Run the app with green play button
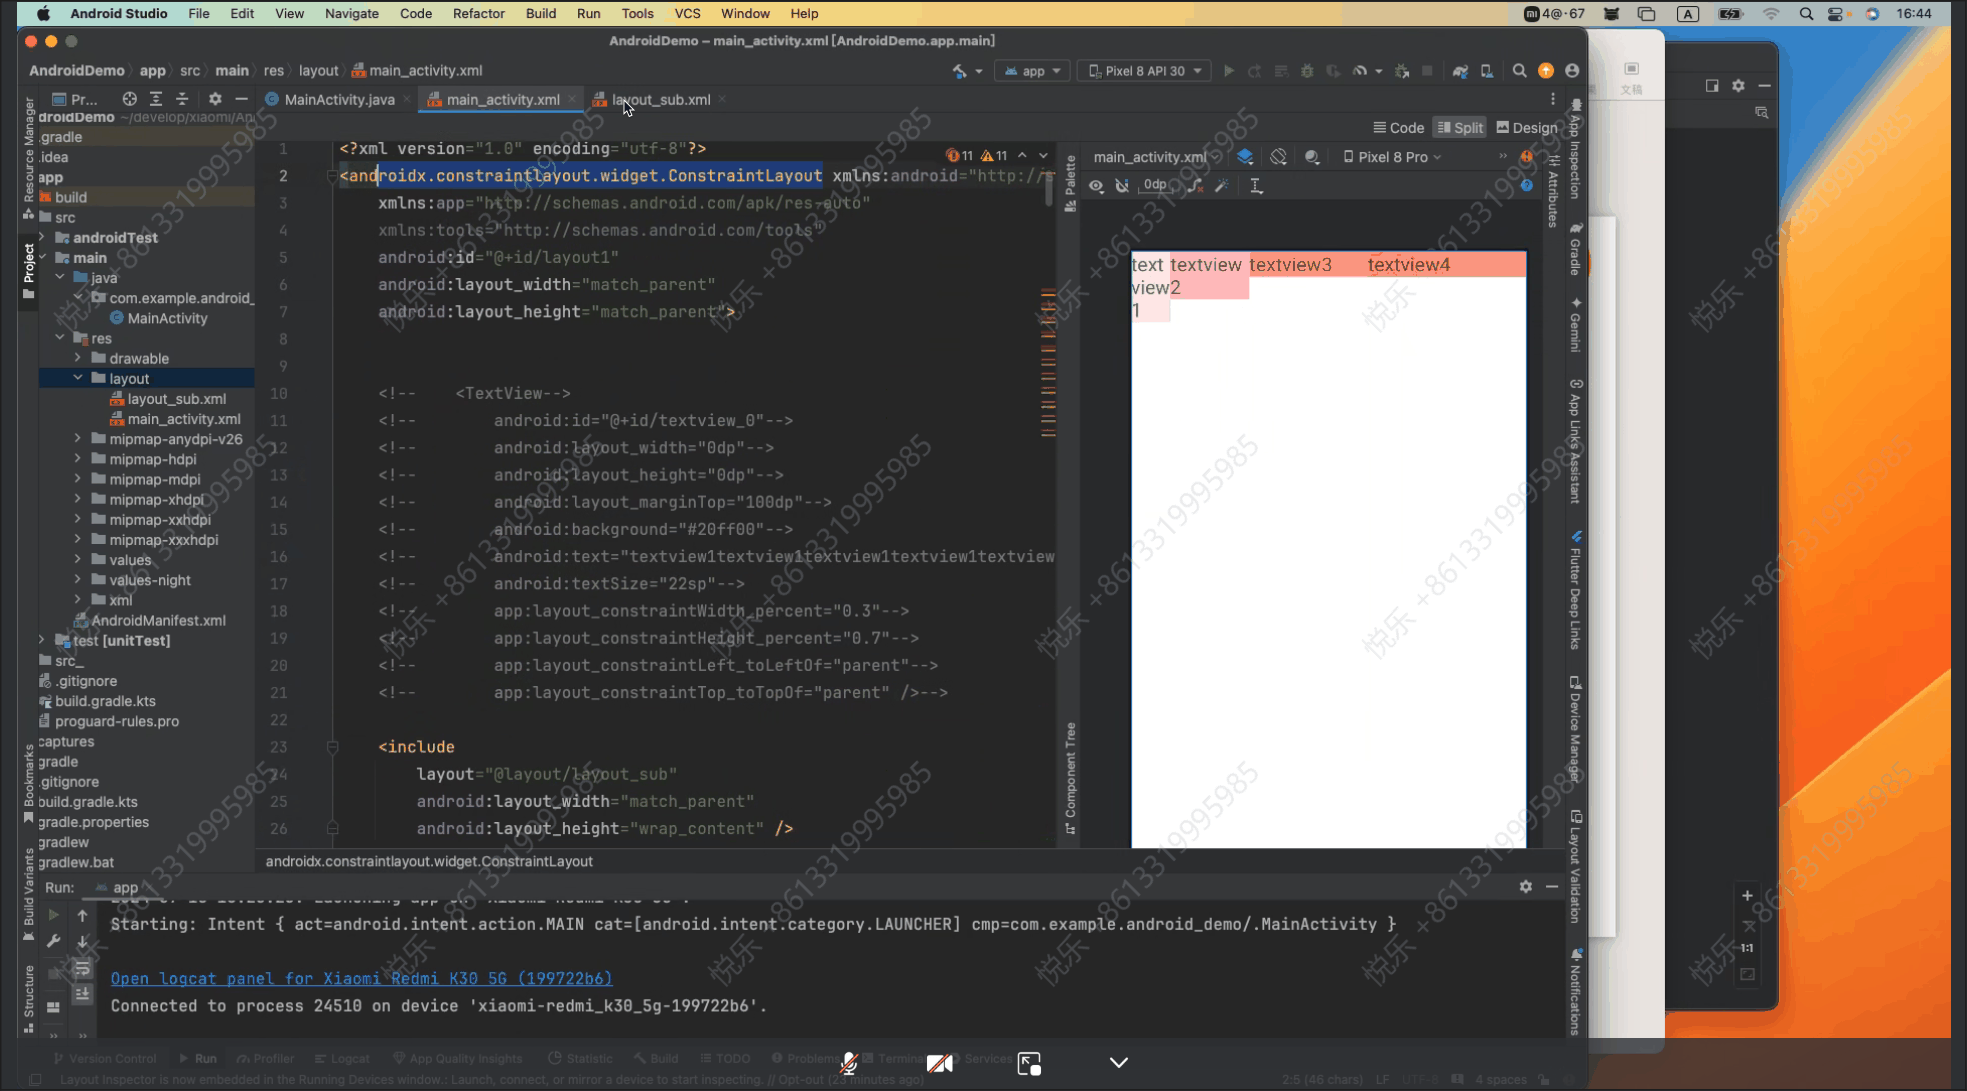The image size is (1967, 1091). click(x=1229, y=71)
